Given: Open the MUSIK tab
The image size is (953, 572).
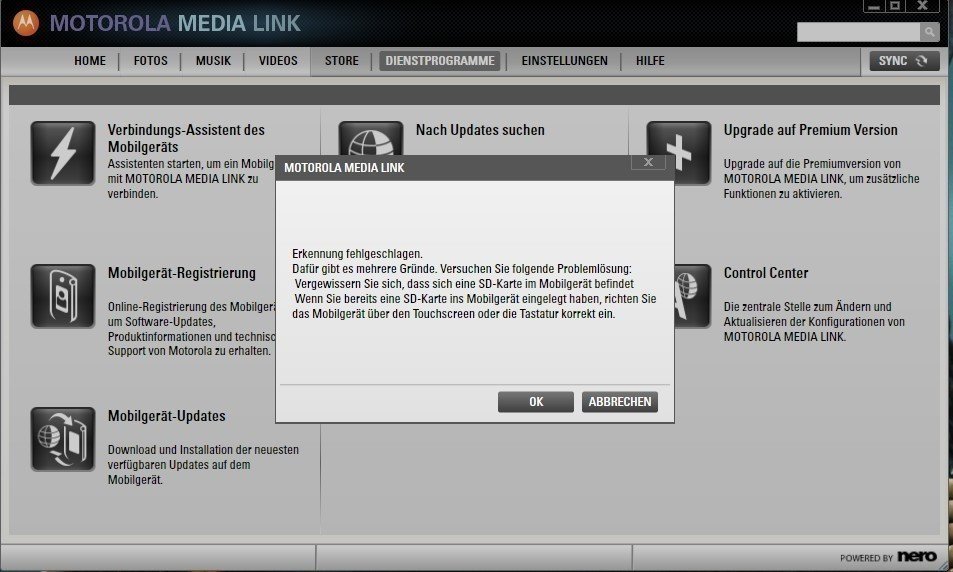Looking at the screenshot, I should click(x=213, y=61).
